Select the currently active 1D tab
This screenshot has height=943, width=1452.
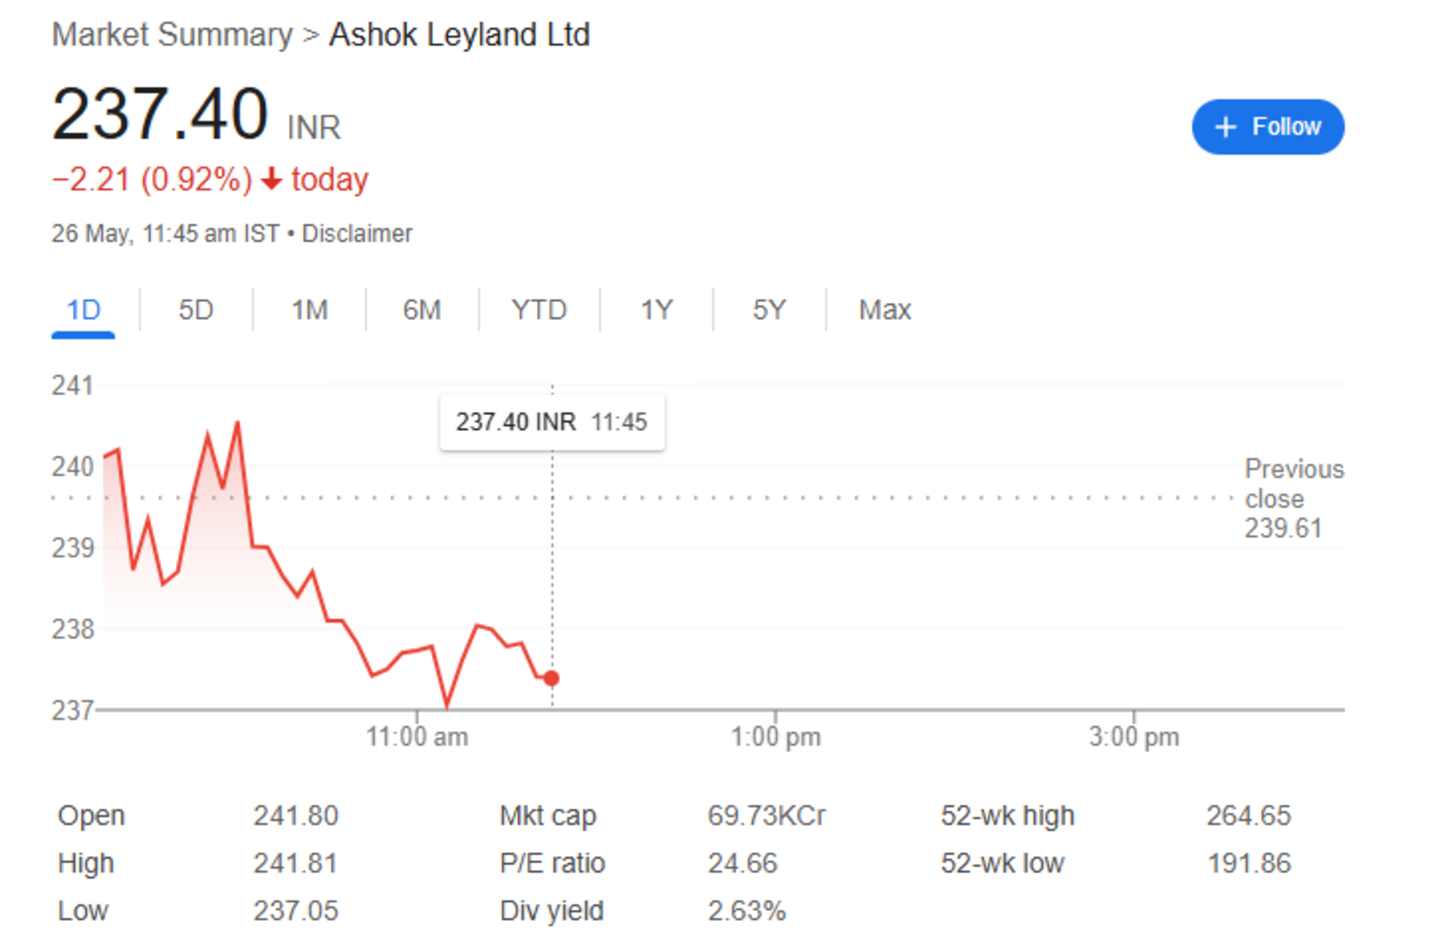[x=84, y=310]
